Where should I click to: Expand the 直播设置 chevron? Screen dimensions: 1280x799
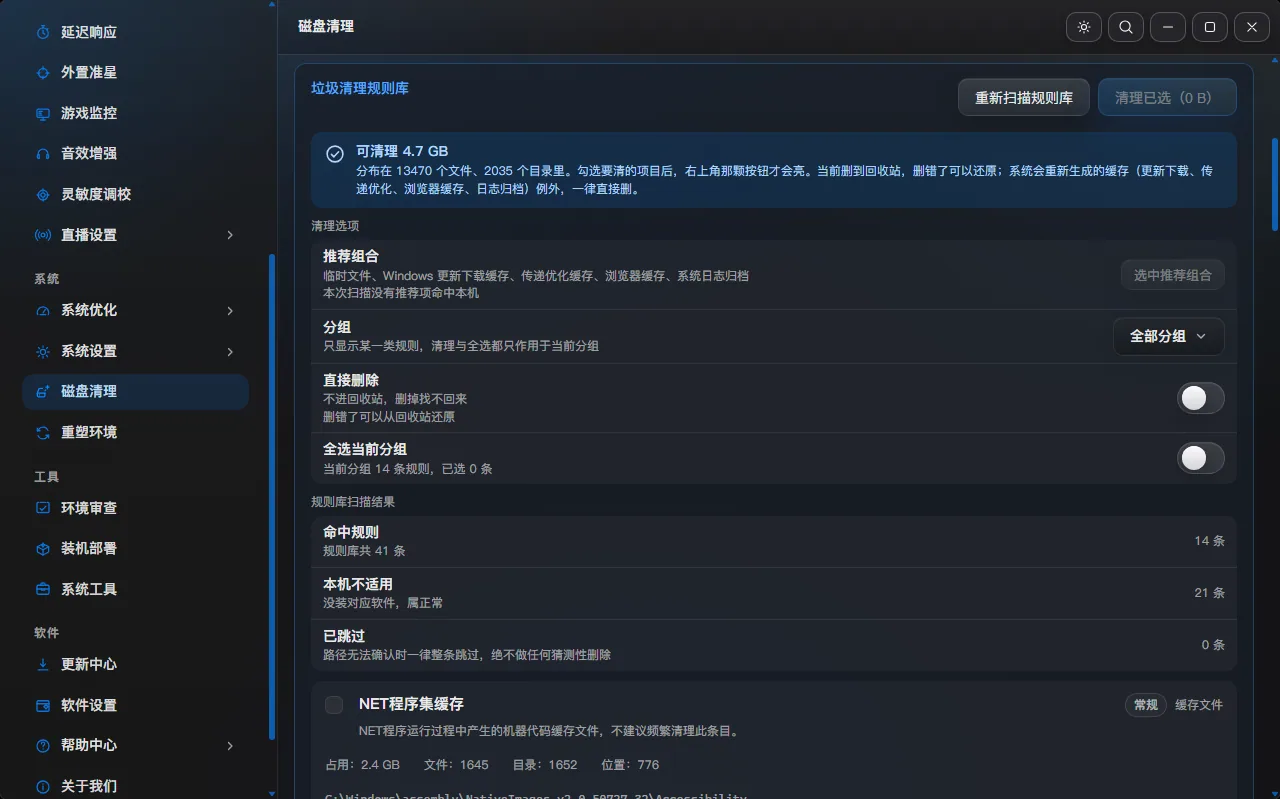point(230,235)
